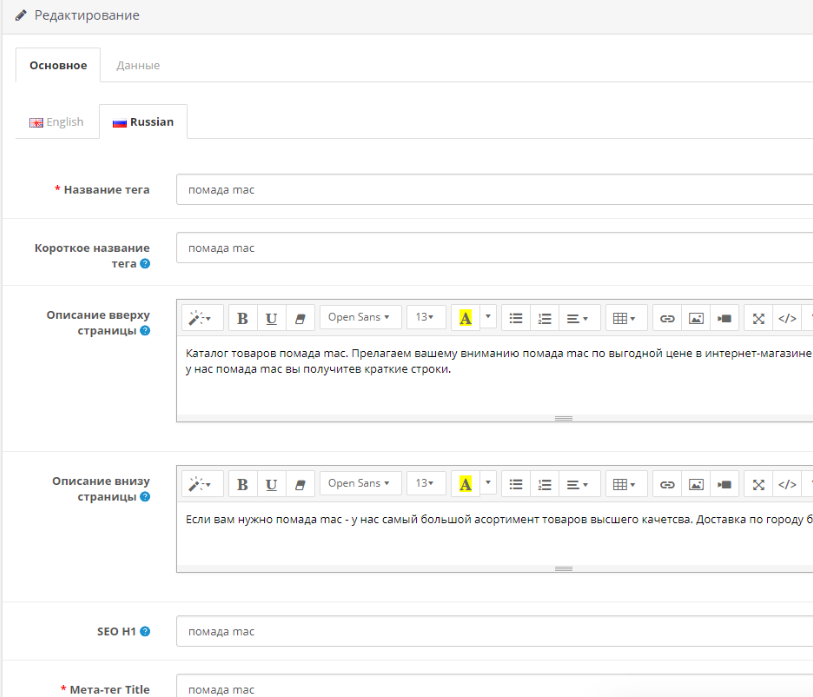Apply yellow highlight color in top editor
Viewport: 813px width, 697px height.
(x=465, y=318)
